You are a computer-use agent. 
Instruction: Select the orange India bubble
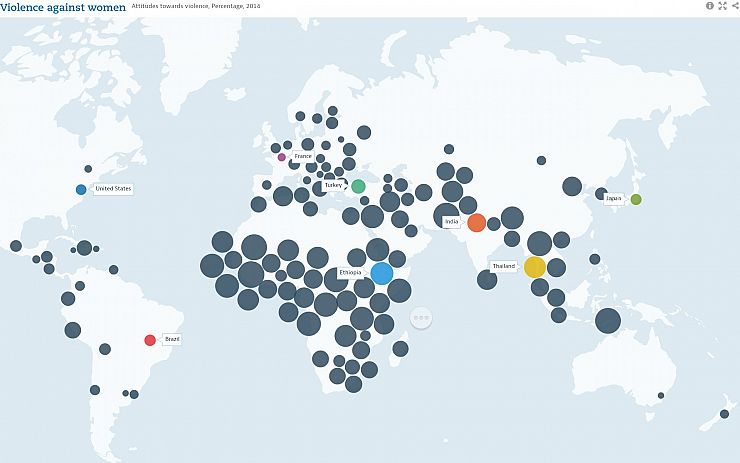(x=477, y=222)
